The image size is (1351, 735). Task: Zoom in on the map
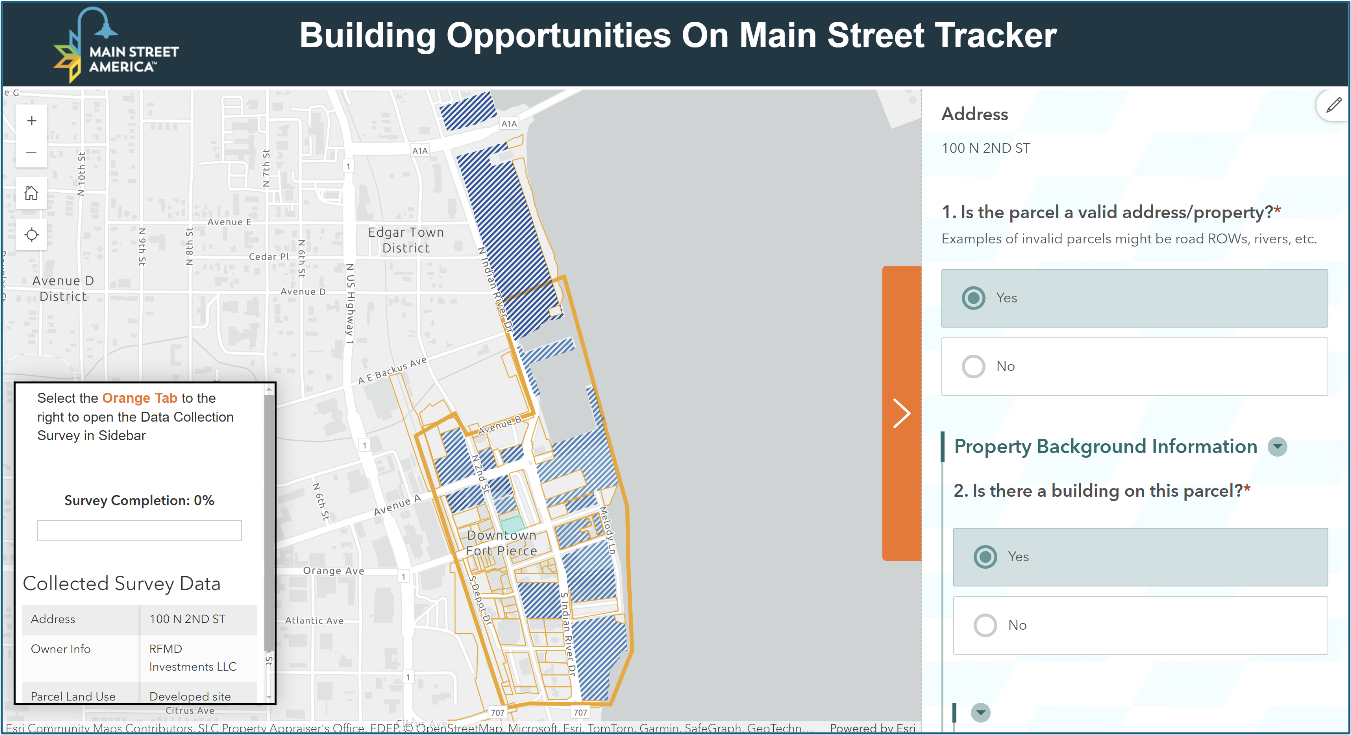tap(31, 120)
